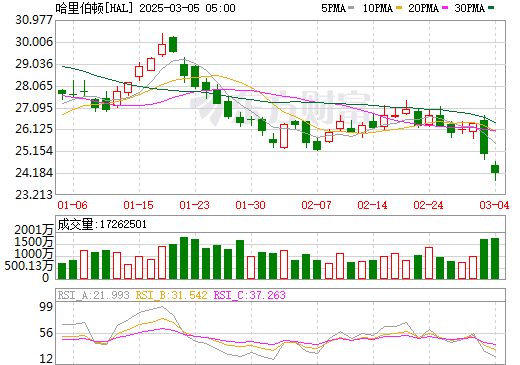Click the magenta 20PMA legend swatch
The width and height of the screenshot is (520, 365).
[x=445, y=7]
